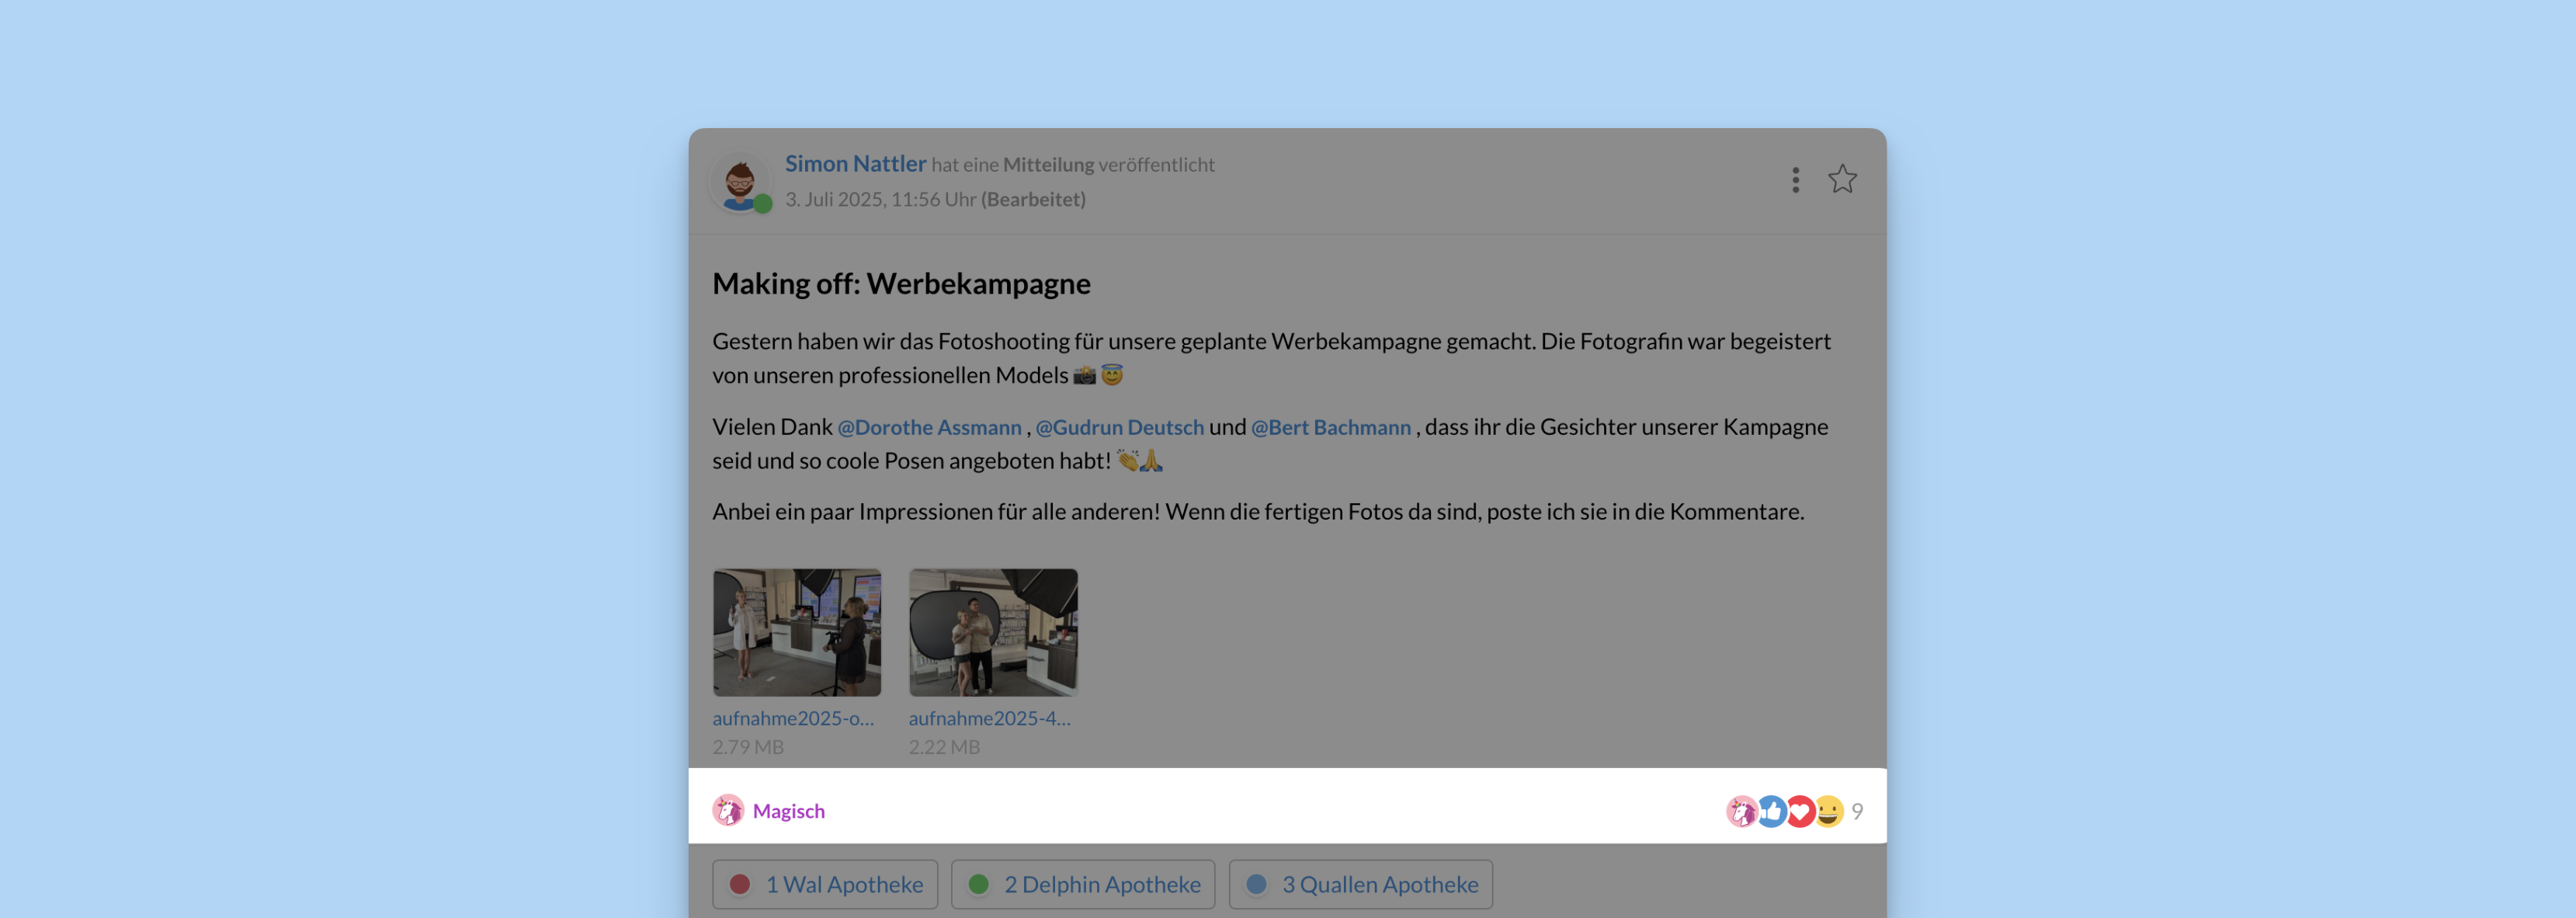The image size is (2576, 918).
Task: Select the 3 Quallen Apotheke tag
Action: pos(1360,884)
